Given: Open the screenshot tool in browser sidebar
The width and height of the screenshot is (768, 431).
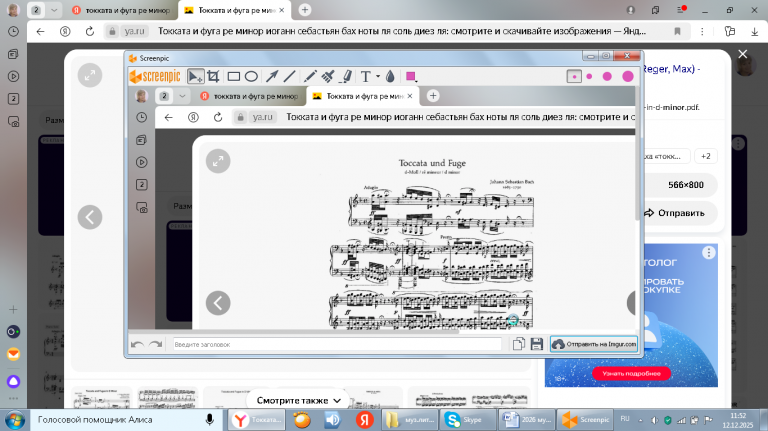Looking at the screenshot, I should click(x=13, y=121).
